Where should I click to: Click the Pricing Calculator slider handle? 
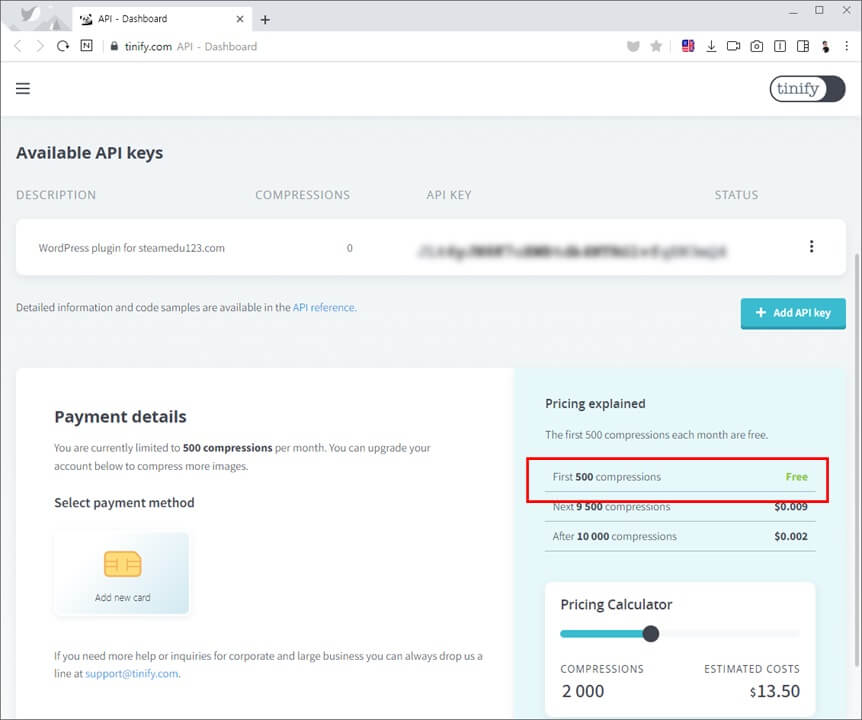pos(650,634)
